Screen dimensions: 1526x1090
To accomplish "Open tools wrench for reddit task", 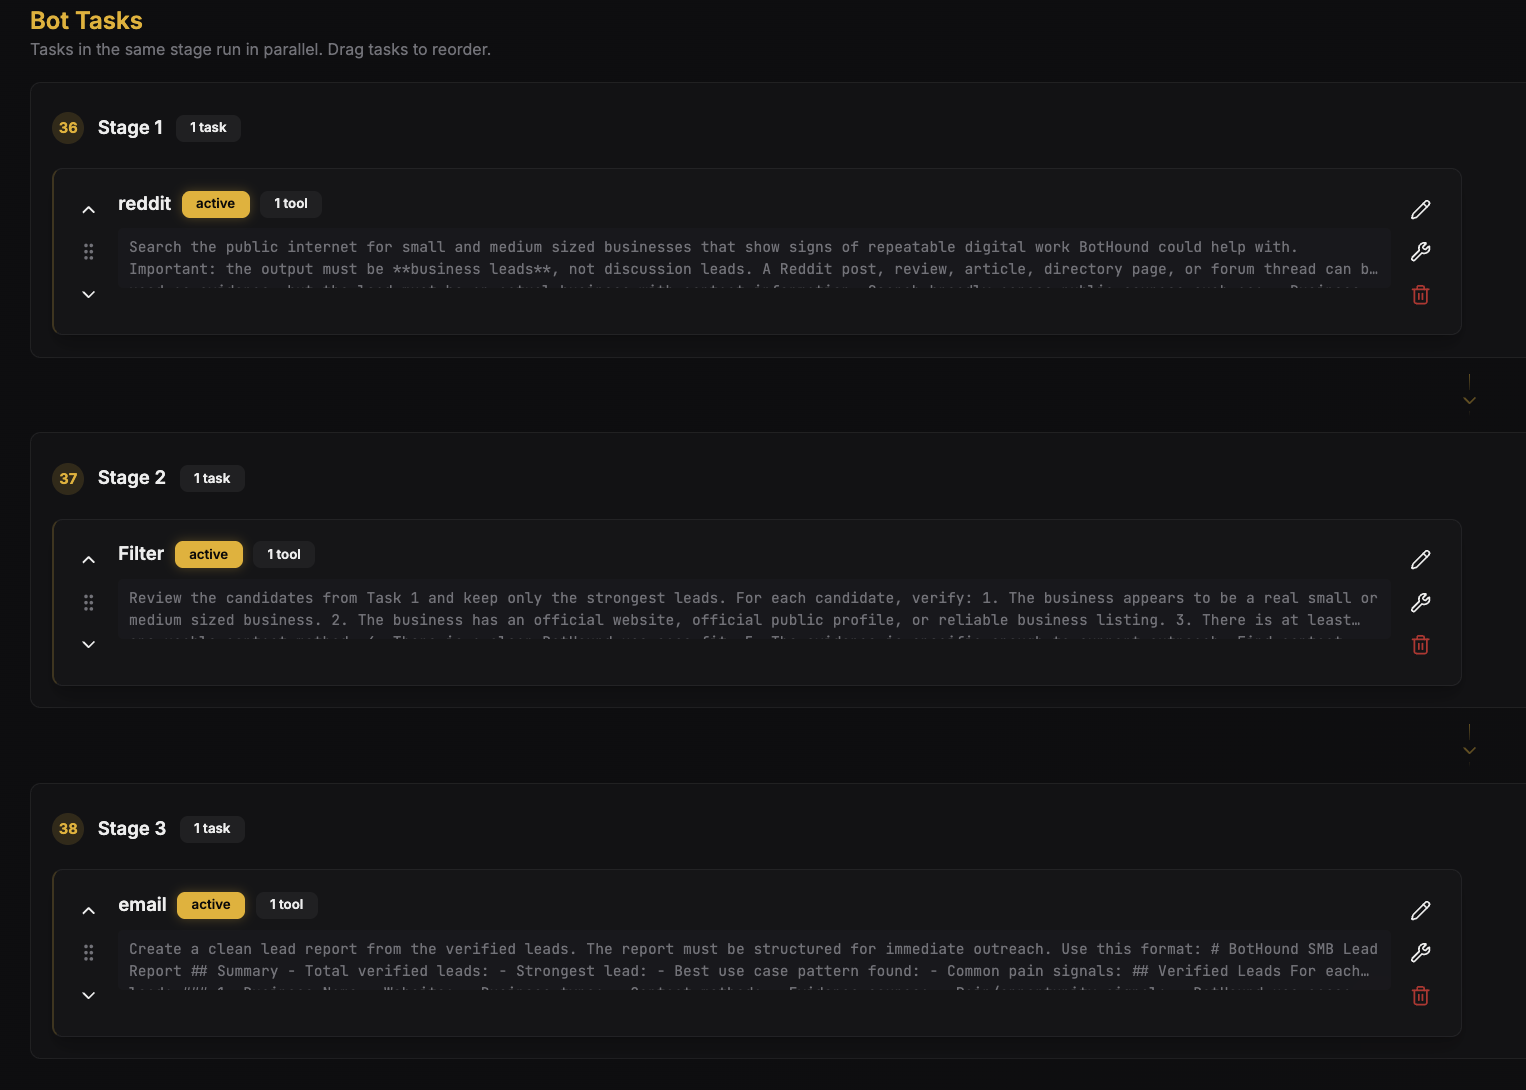I will pos(1420,252).
